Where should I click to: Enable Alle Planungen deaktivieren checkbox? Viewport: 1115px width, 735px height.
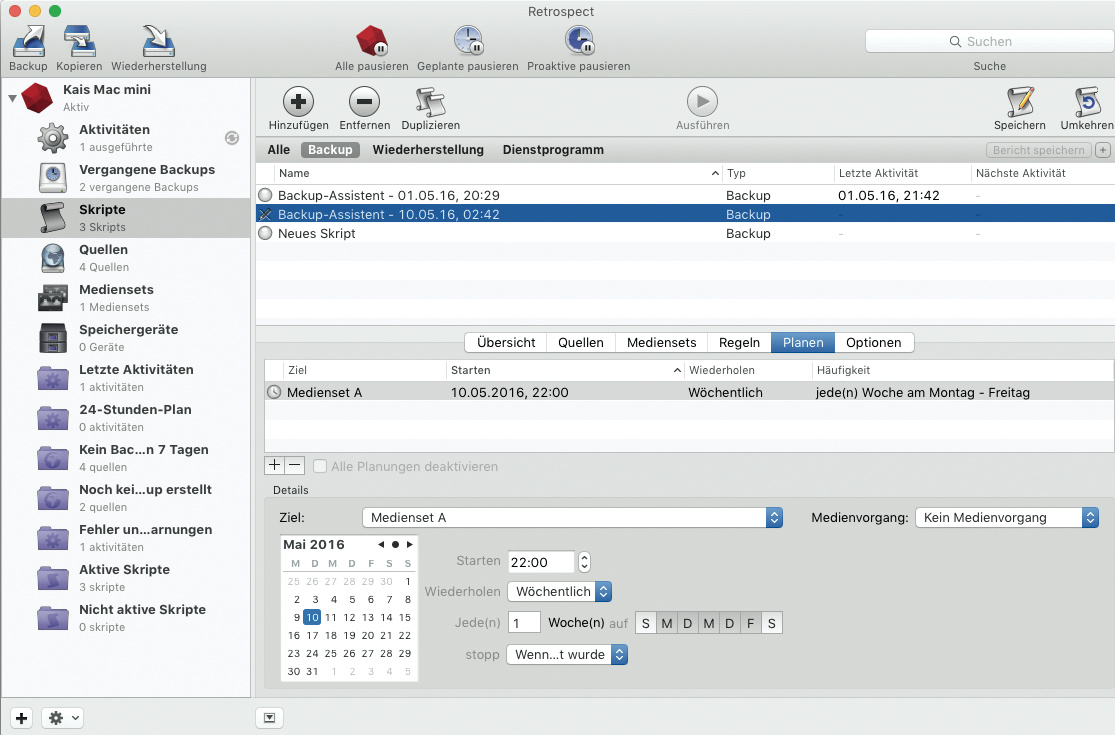click(320, 466)
